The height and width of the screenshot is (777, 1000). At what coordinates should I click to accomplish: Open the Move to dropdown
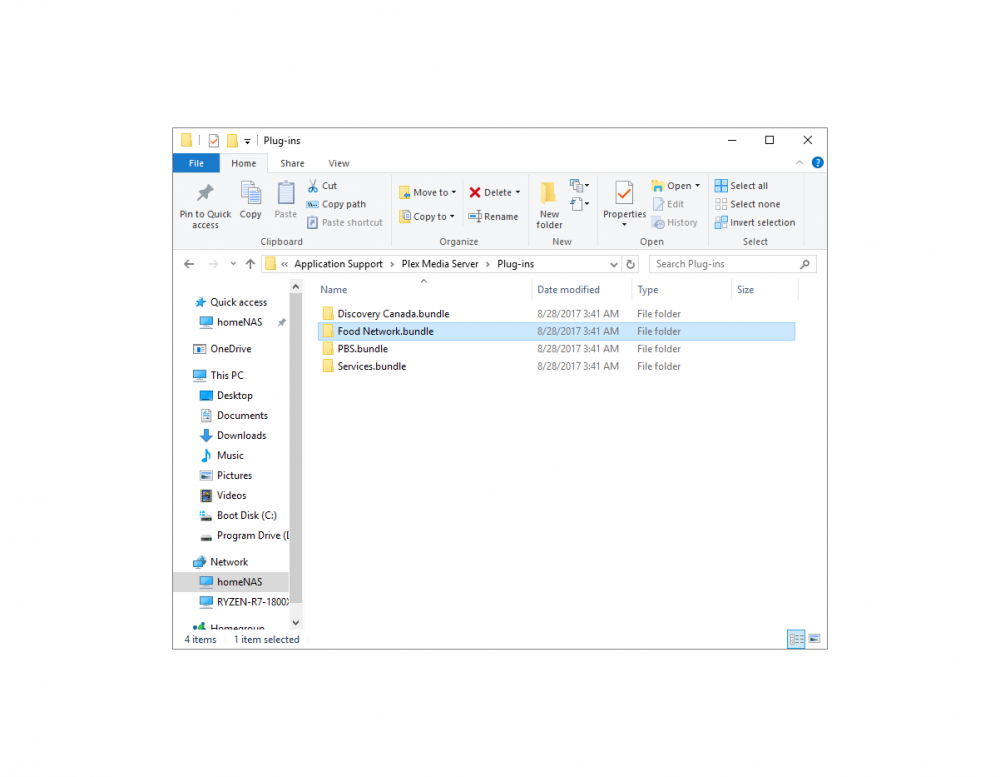427,192
